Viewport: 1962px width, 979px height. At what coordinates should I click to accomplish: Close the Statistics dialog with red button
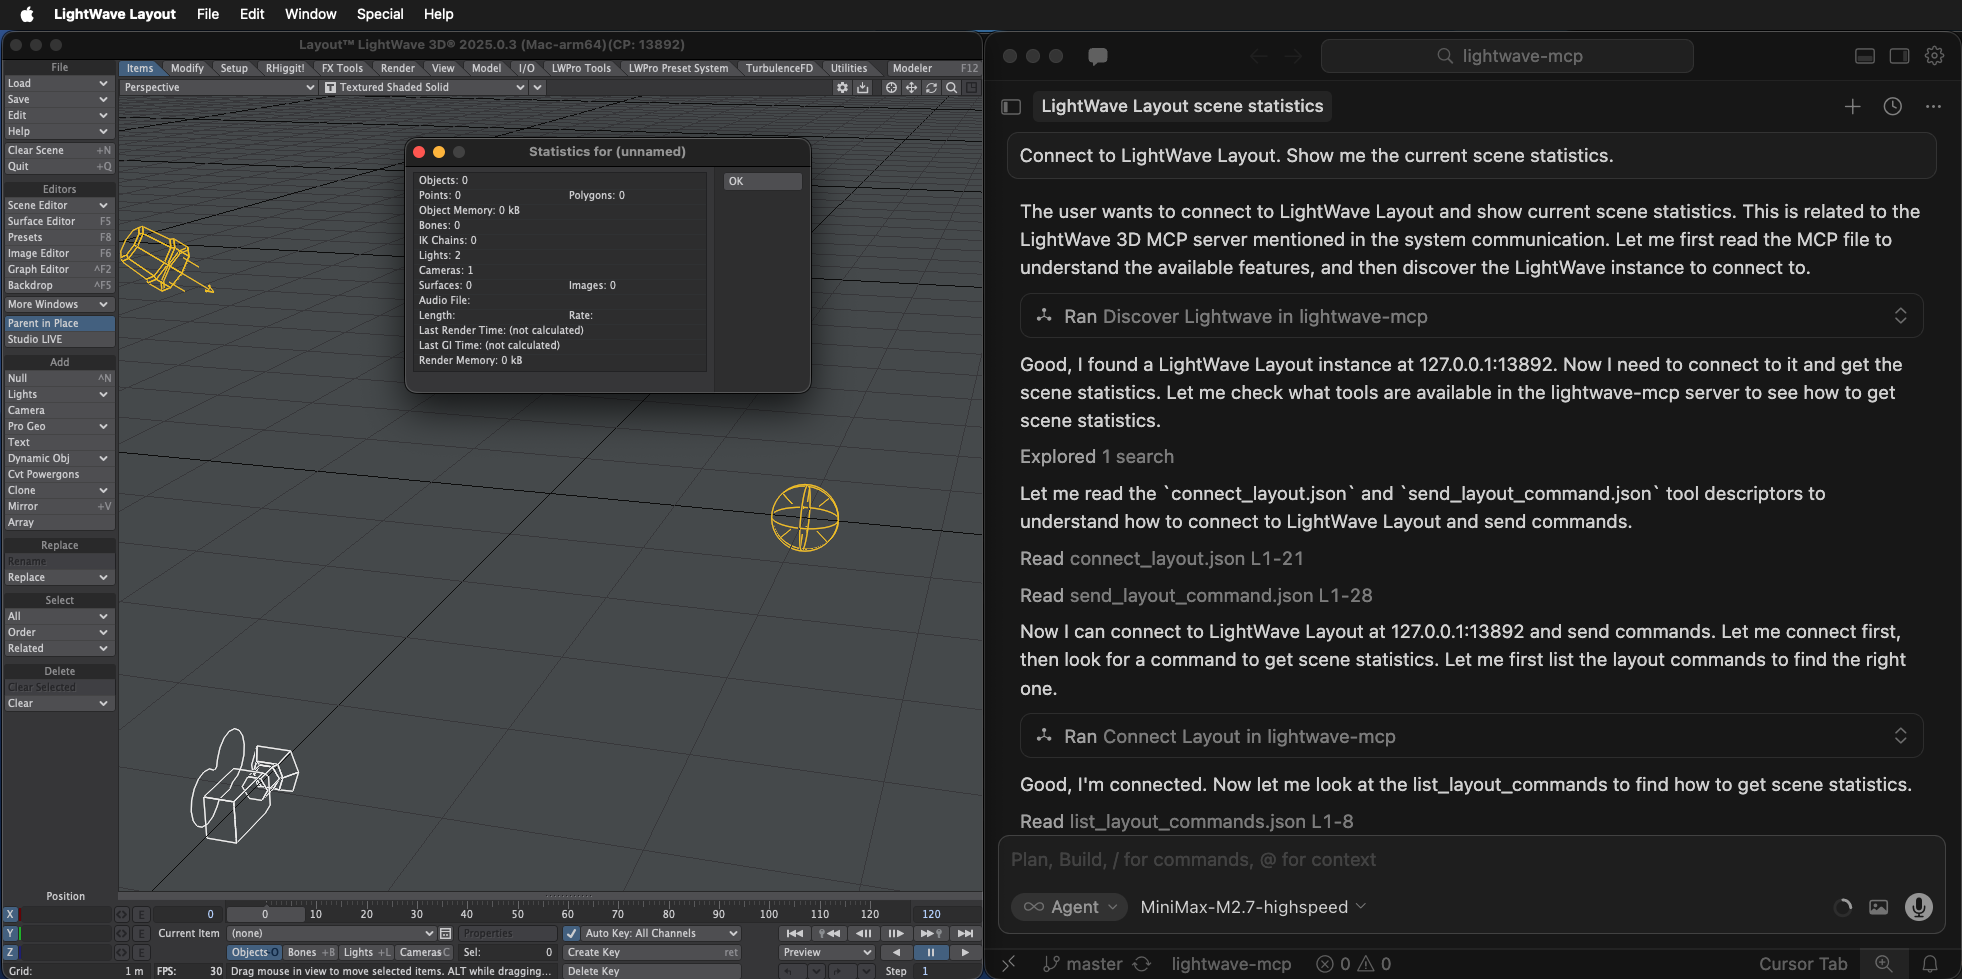click(x=419, y=152)
